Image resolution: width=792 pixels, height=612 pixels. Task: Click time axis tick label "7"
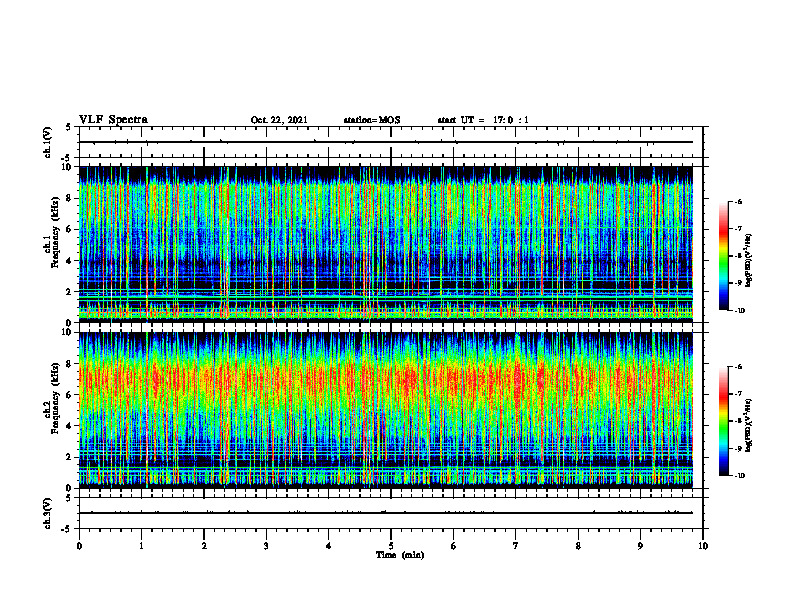[x=516, y=546]
